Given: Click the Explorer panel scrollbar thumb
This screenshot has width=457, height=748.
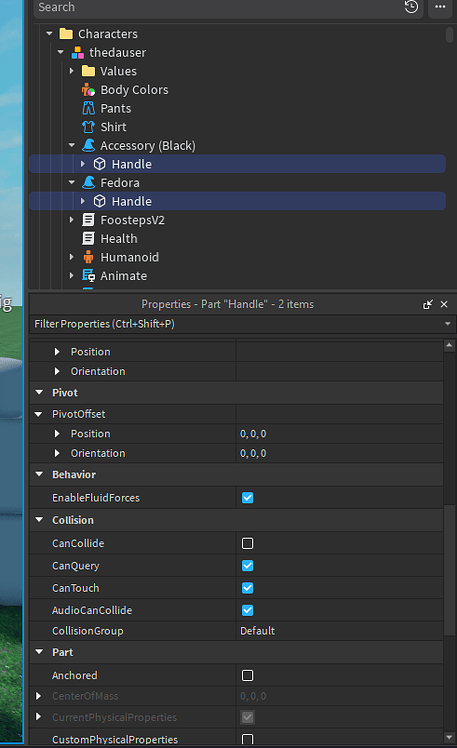Looking at the screenshot, I should [x=449, y=35].
